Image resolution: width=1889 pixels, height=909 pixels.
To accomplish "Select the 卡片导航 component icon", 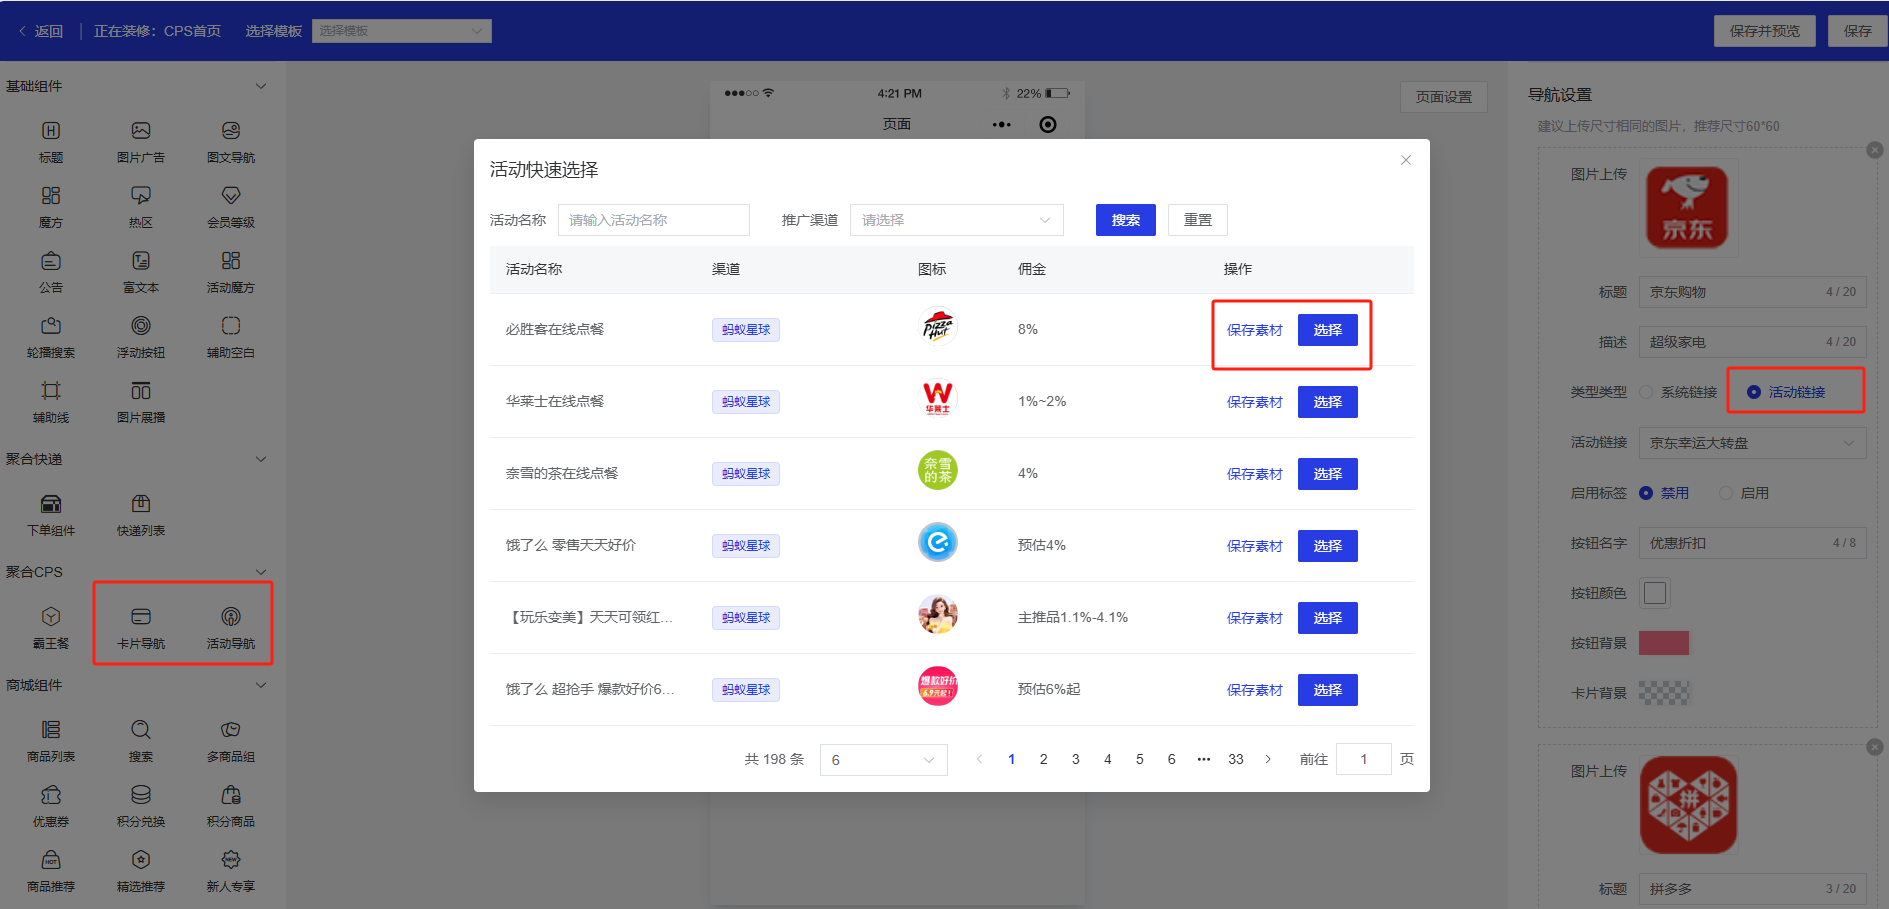I will (x=141, y=618).
